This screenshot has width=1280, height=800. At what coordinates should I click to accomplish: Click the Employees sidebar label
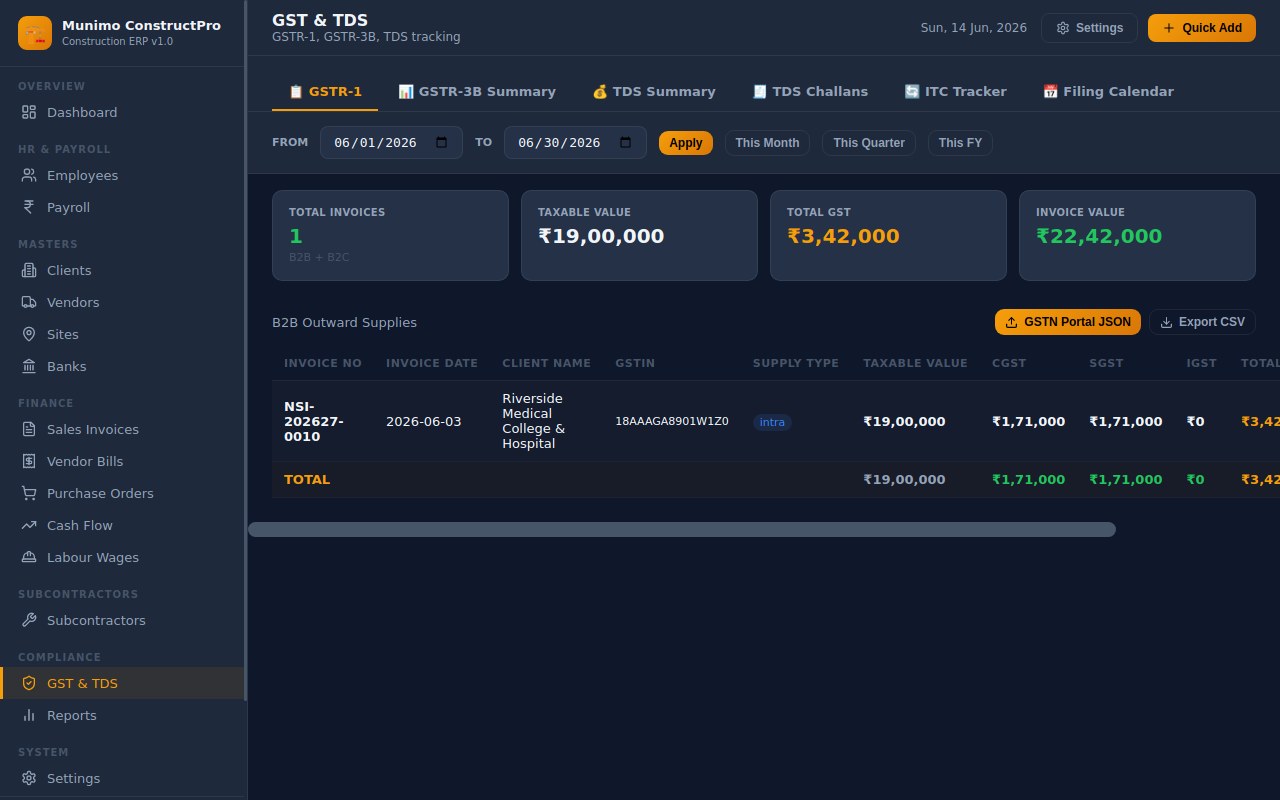coord(82,175)
